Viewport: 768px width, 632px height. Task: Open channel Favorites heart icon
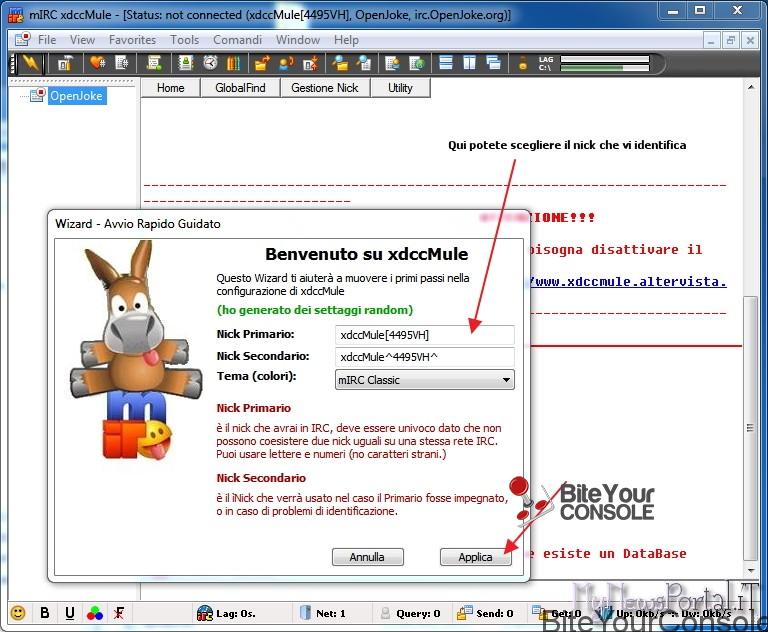point(97,63)
